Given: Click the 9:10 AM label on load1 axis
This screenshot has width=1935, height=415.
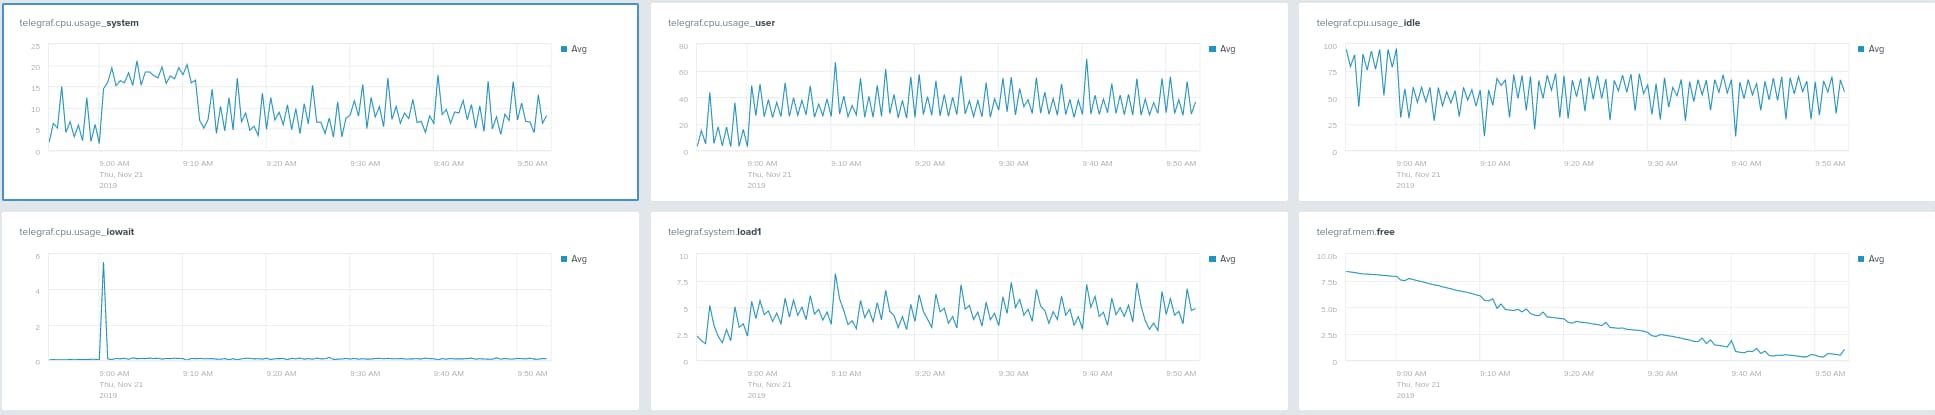Looking at the screenshot, I should point(846,373).
